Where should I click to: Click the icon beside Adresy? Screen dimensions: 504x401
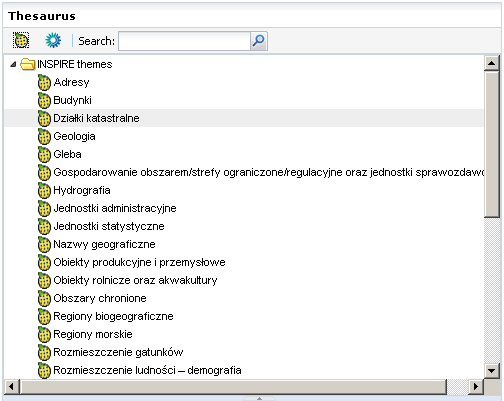44,82
